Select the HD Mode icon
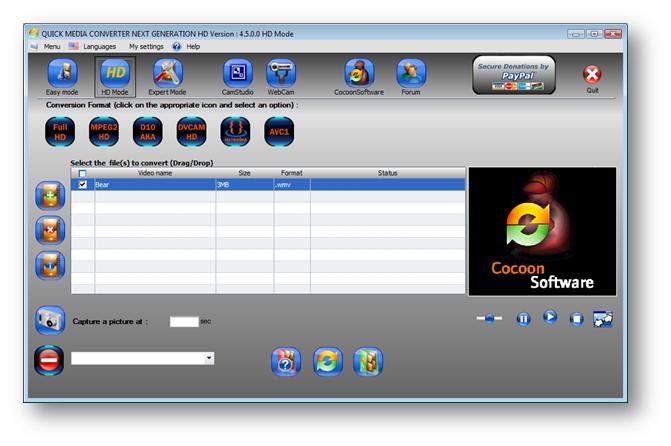 pos(115,73)
